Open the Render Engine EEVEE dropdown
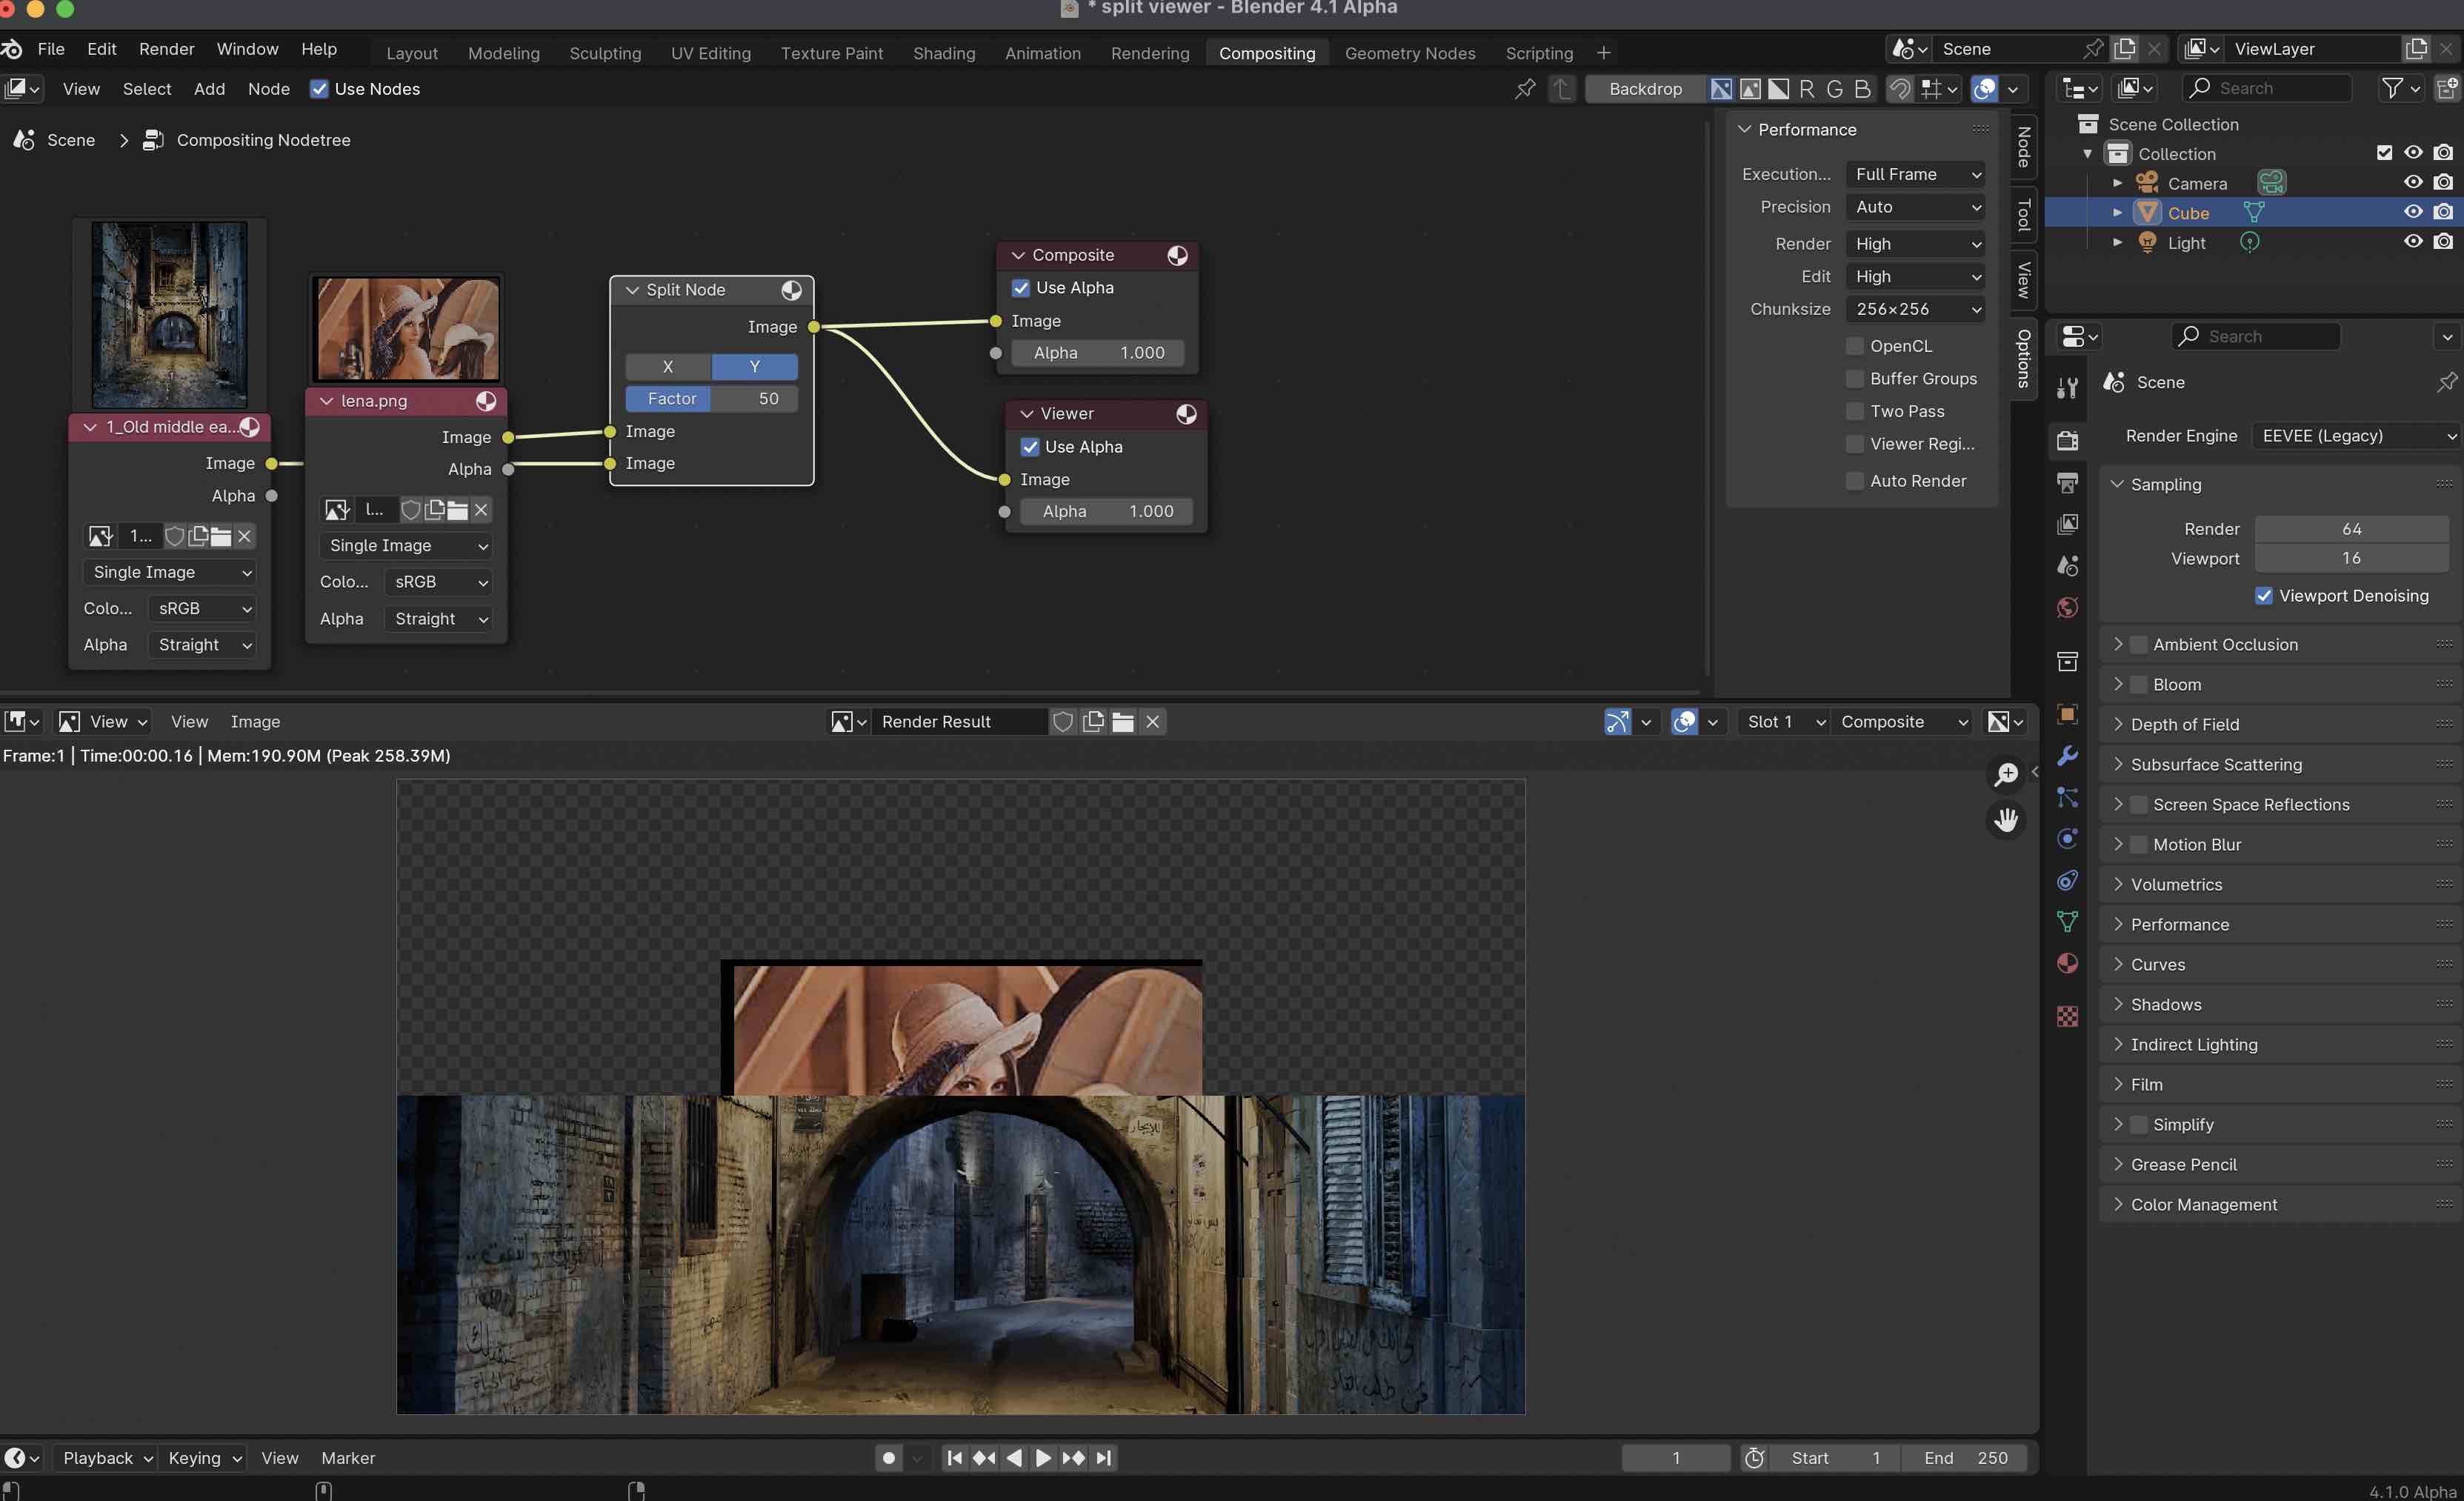 click(2357, 436)
